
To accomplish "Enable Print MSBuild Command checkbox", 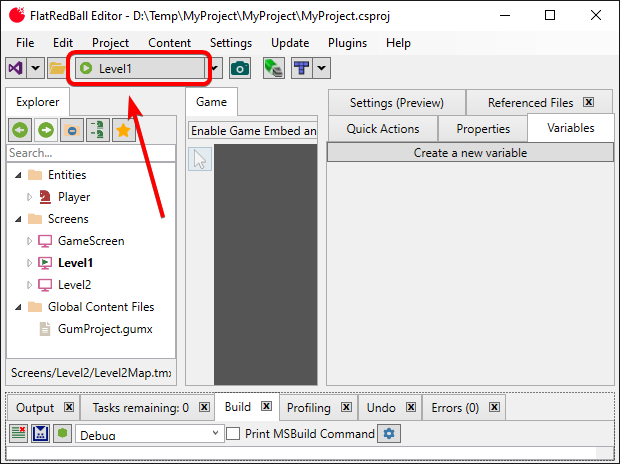I will point(233,434).
